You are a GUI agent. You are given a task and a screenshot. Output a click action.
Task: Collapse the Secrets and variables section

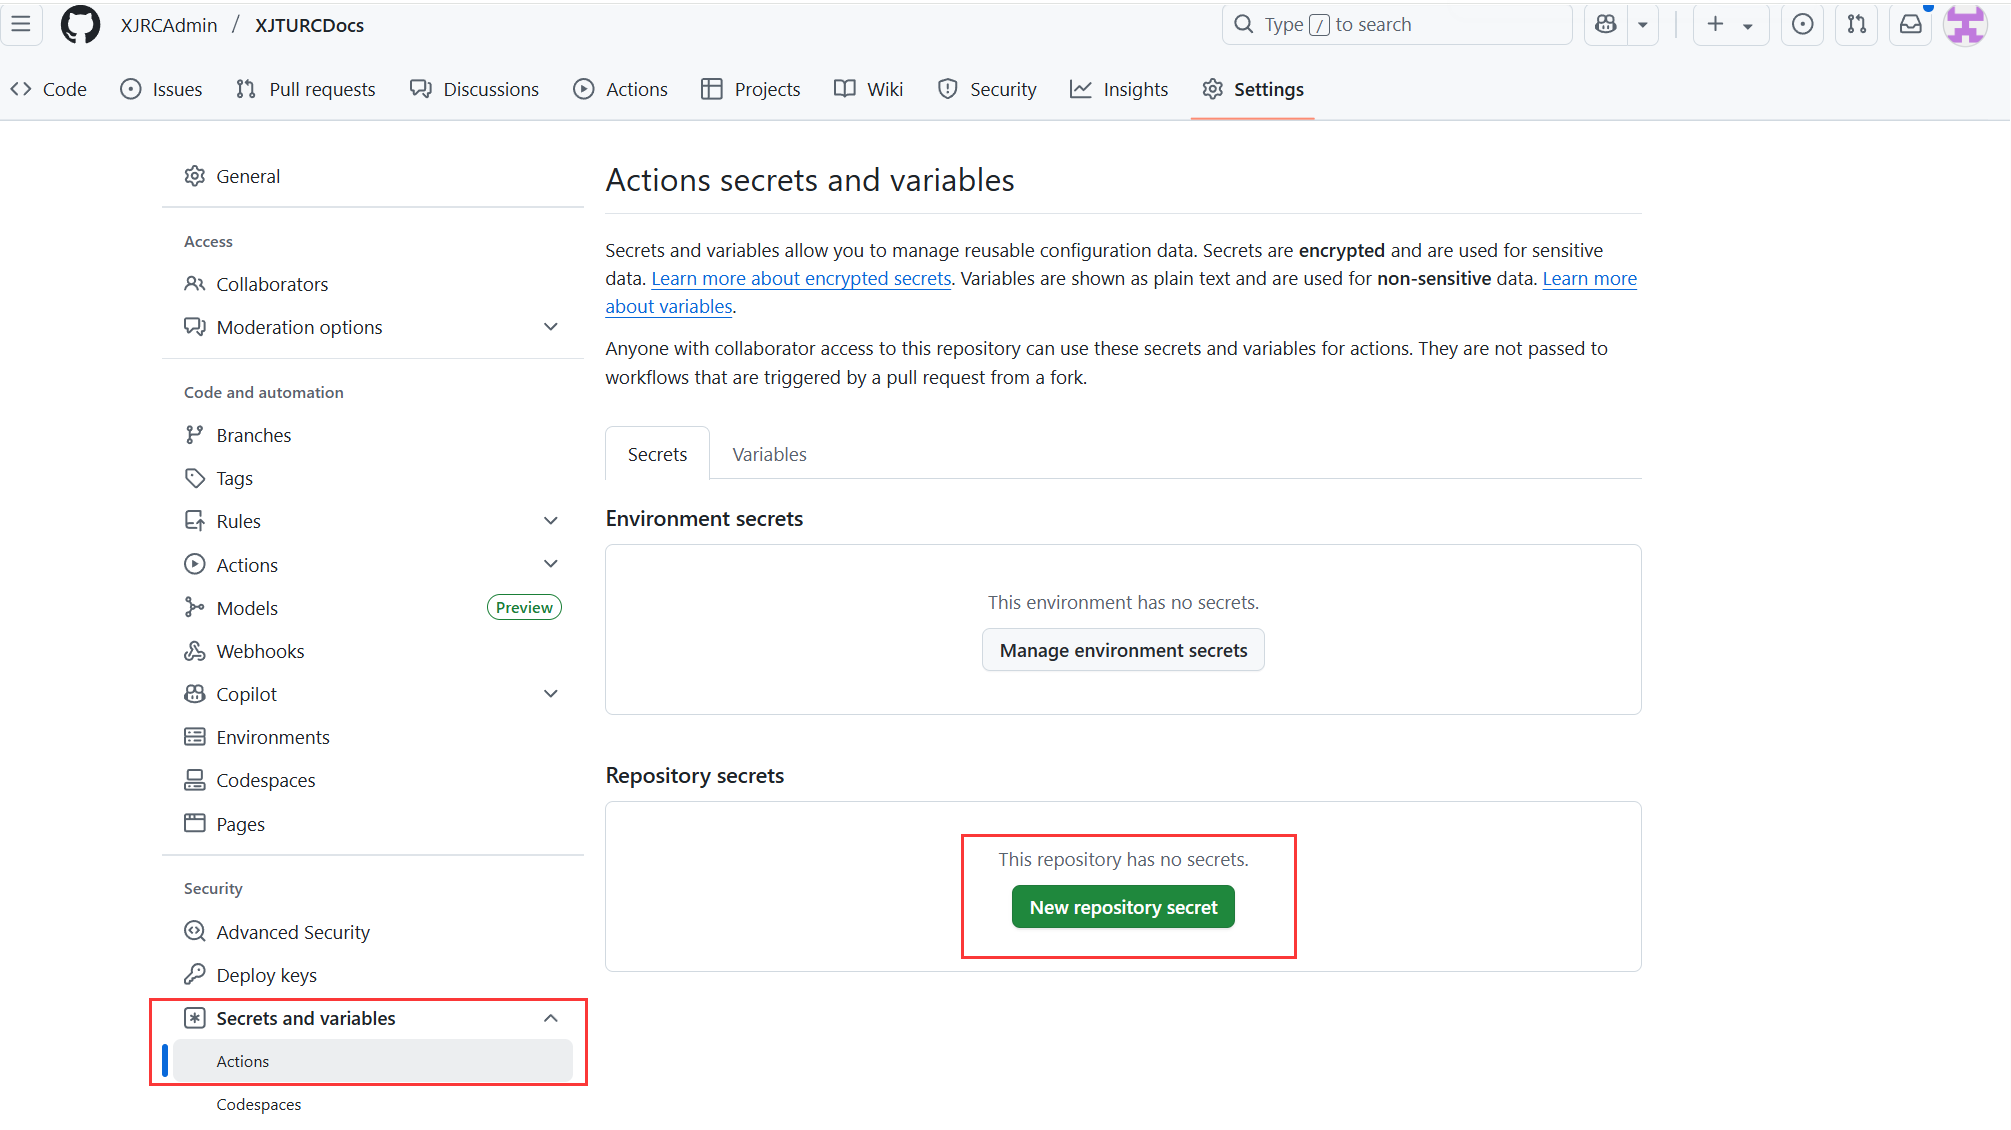[x=550, y=1018]
